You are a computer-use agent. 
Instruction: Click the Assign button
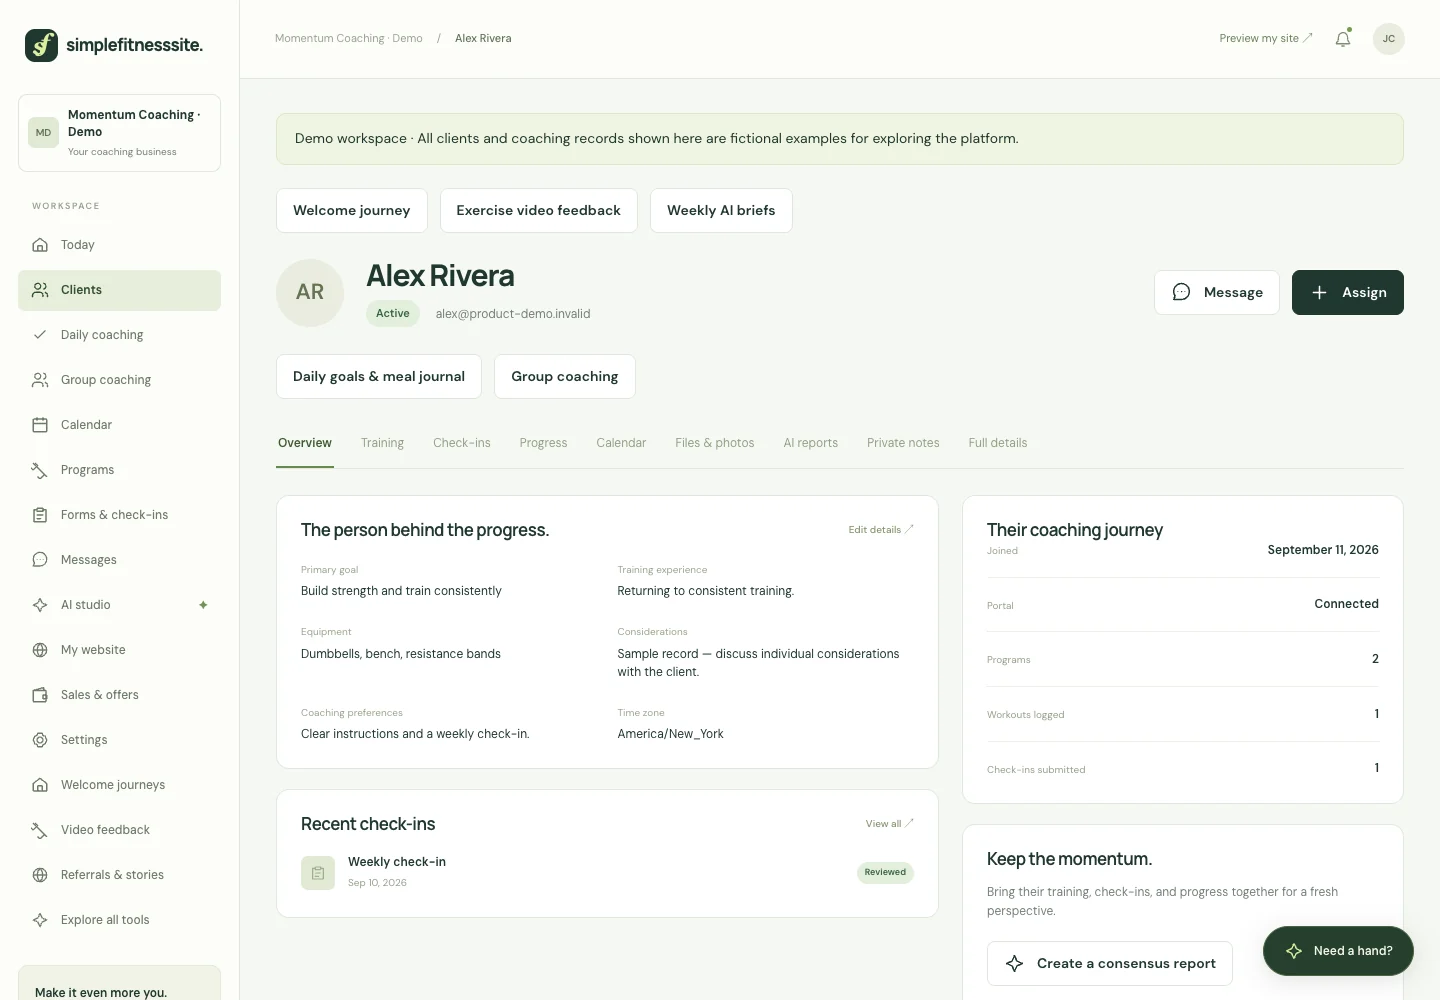(x=1348, y=292)
